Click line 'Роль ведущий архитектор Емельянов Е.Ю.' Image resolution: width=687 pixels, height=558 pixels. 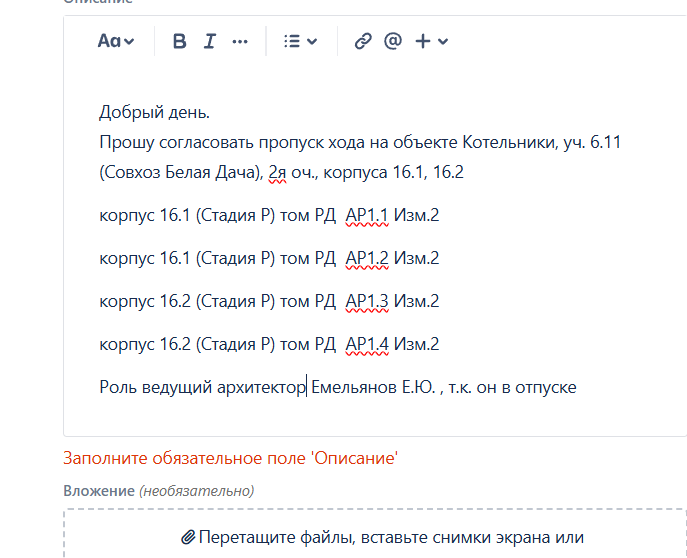[x=338, y=387]
